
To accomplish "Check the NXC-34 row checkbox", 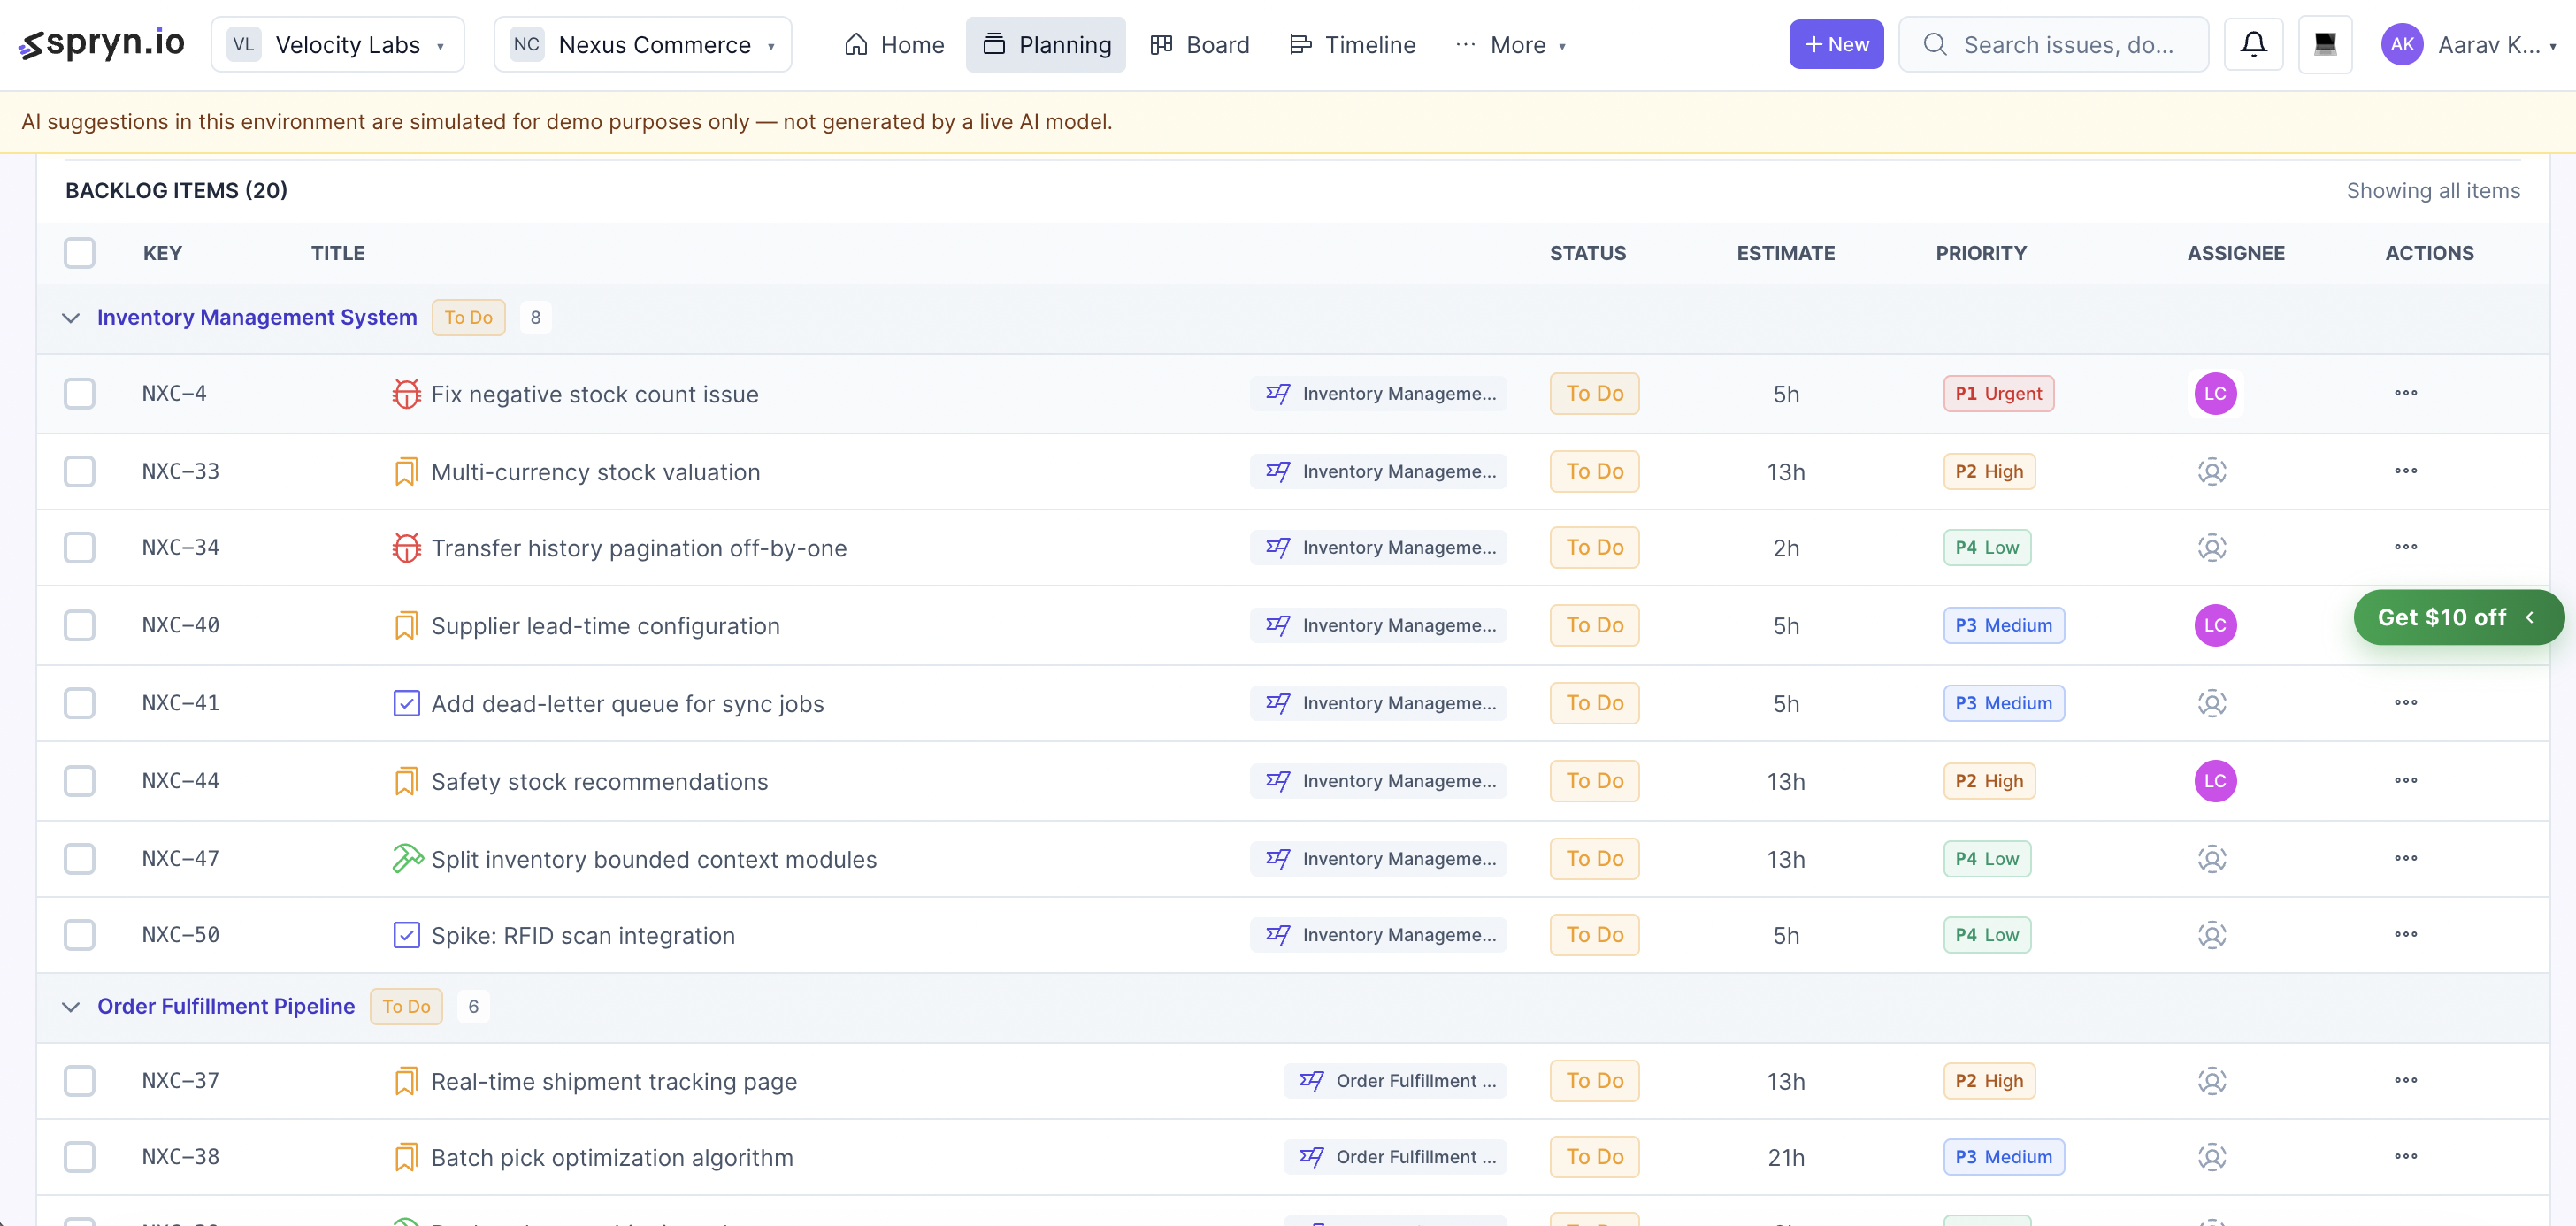I will point(80,548).
